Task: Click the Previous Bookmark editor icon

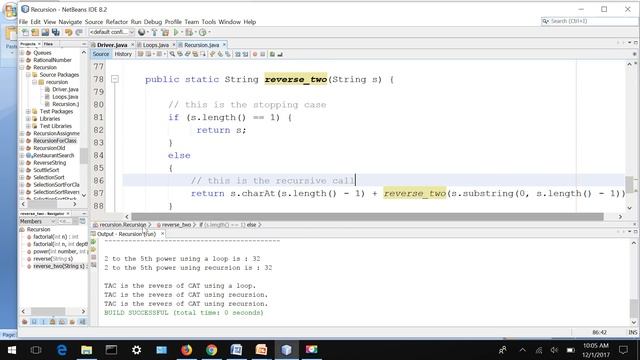Action: coord(212,54)
